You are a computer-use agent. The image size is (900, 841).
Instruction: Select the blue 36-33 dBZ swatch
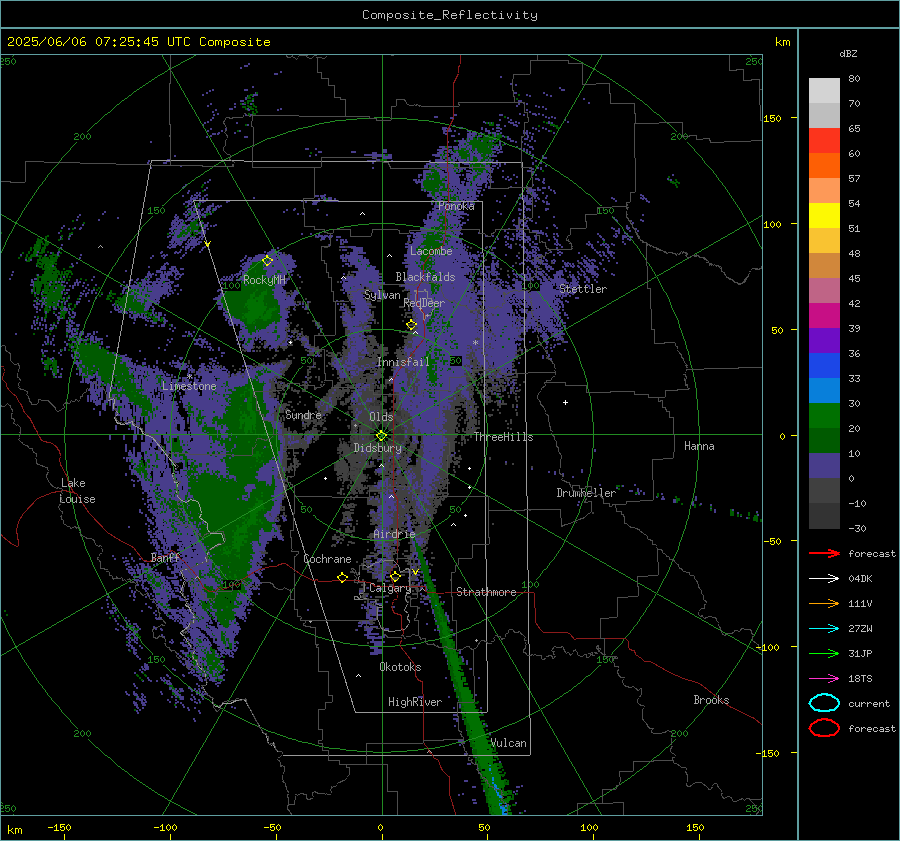(824, 366)
